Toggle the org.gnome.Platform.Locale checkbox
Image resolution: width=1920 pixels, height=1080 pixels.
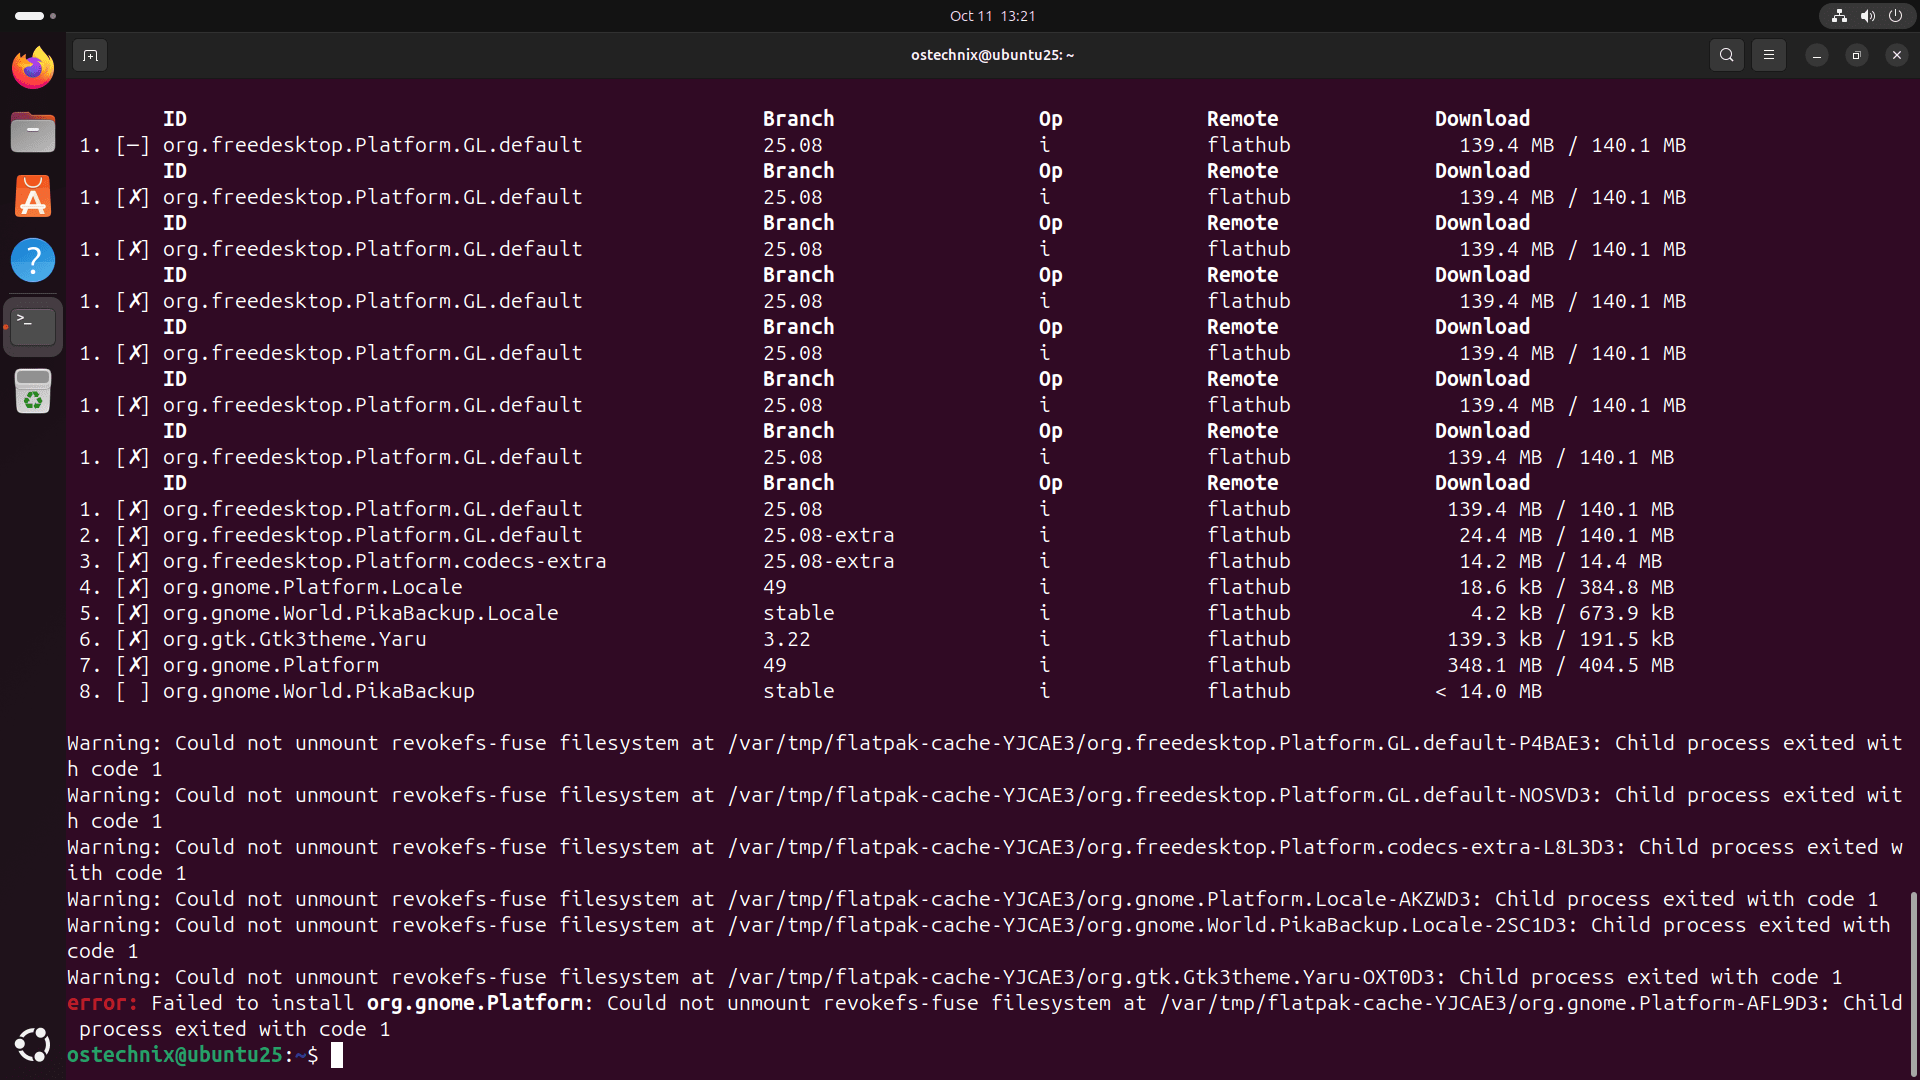pyautogui.click(x=133, y=587)
